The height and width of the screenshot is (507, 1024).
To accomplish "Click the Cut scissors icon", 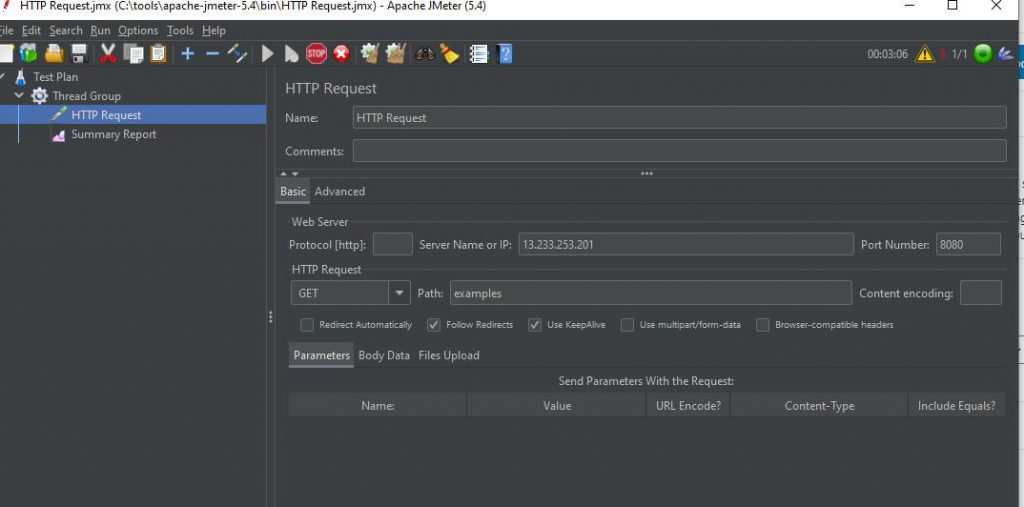I will point(108,54).
